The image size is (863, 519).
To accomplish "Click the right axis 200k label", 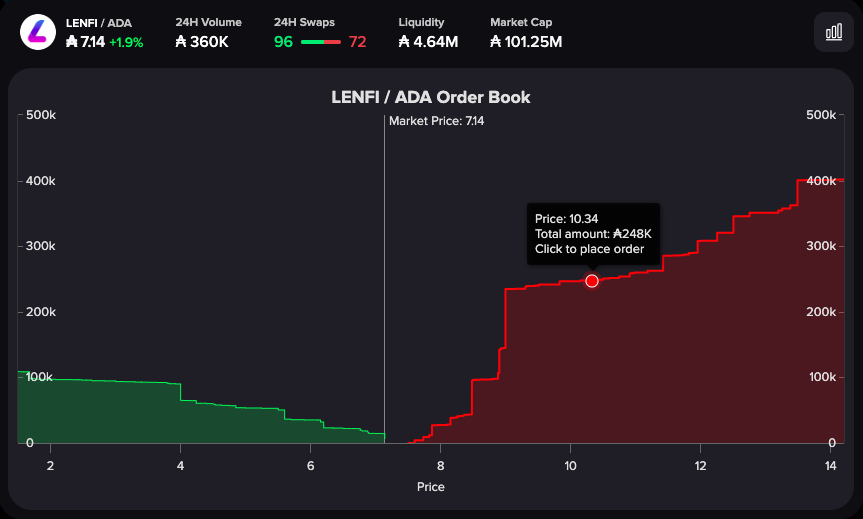I will tap(821, 312).
